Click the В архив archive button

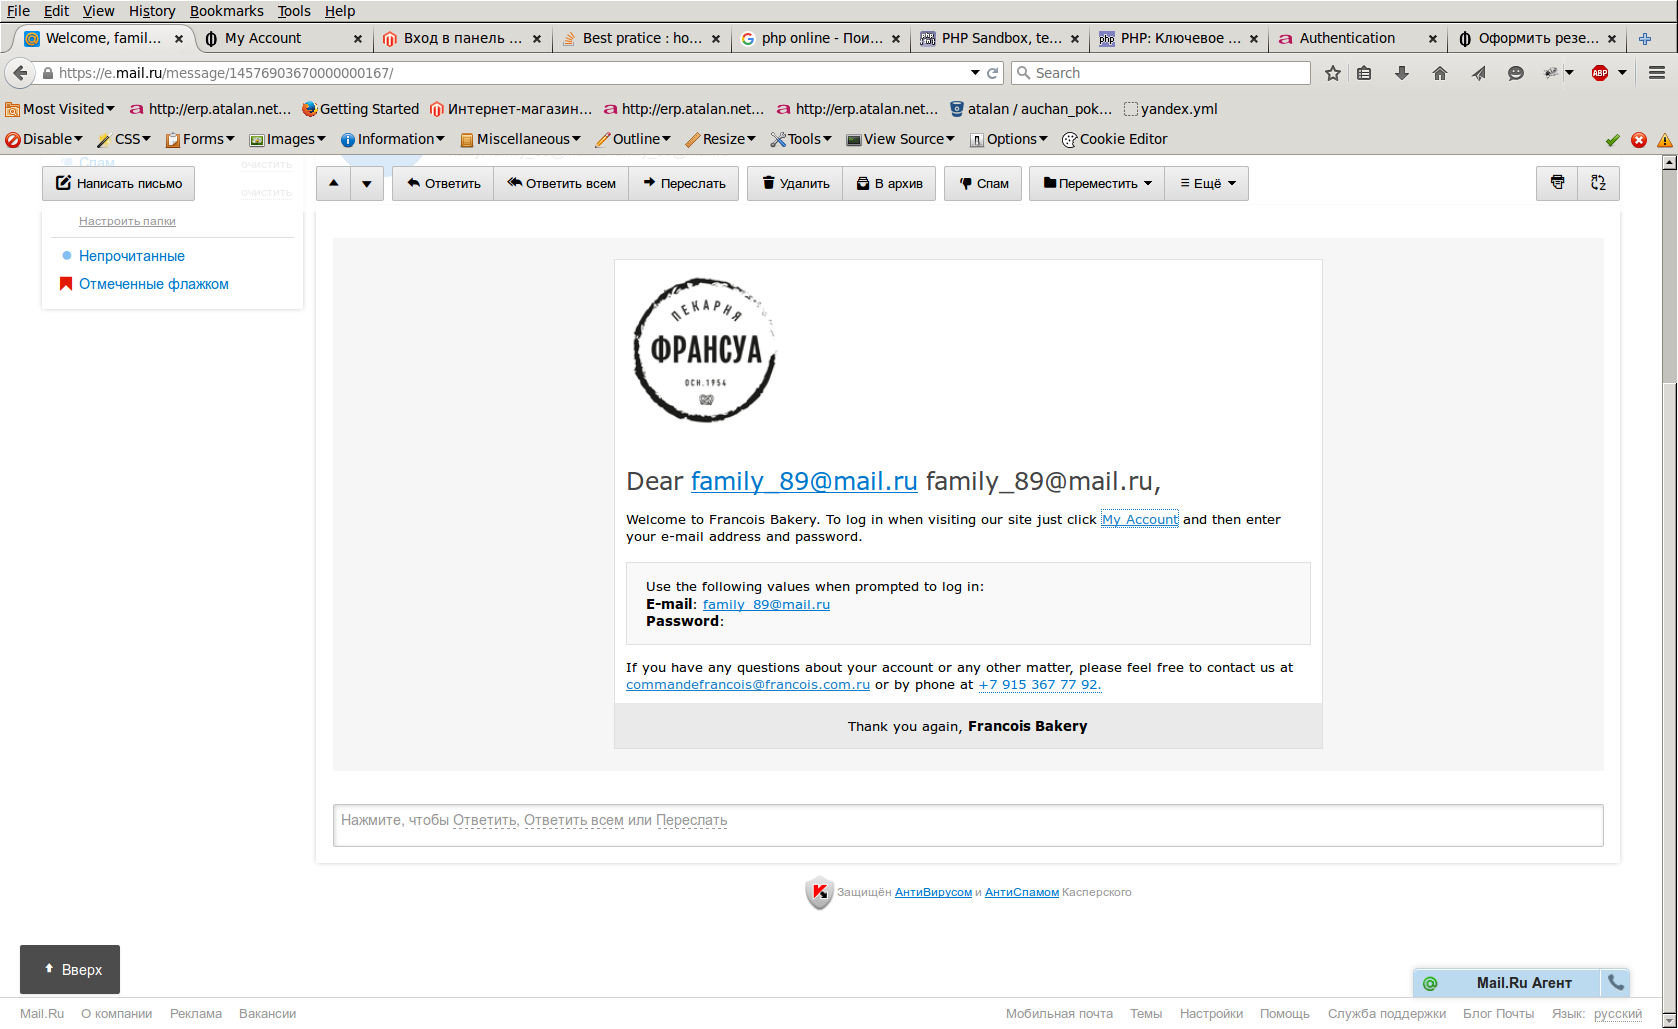(890, 183)
